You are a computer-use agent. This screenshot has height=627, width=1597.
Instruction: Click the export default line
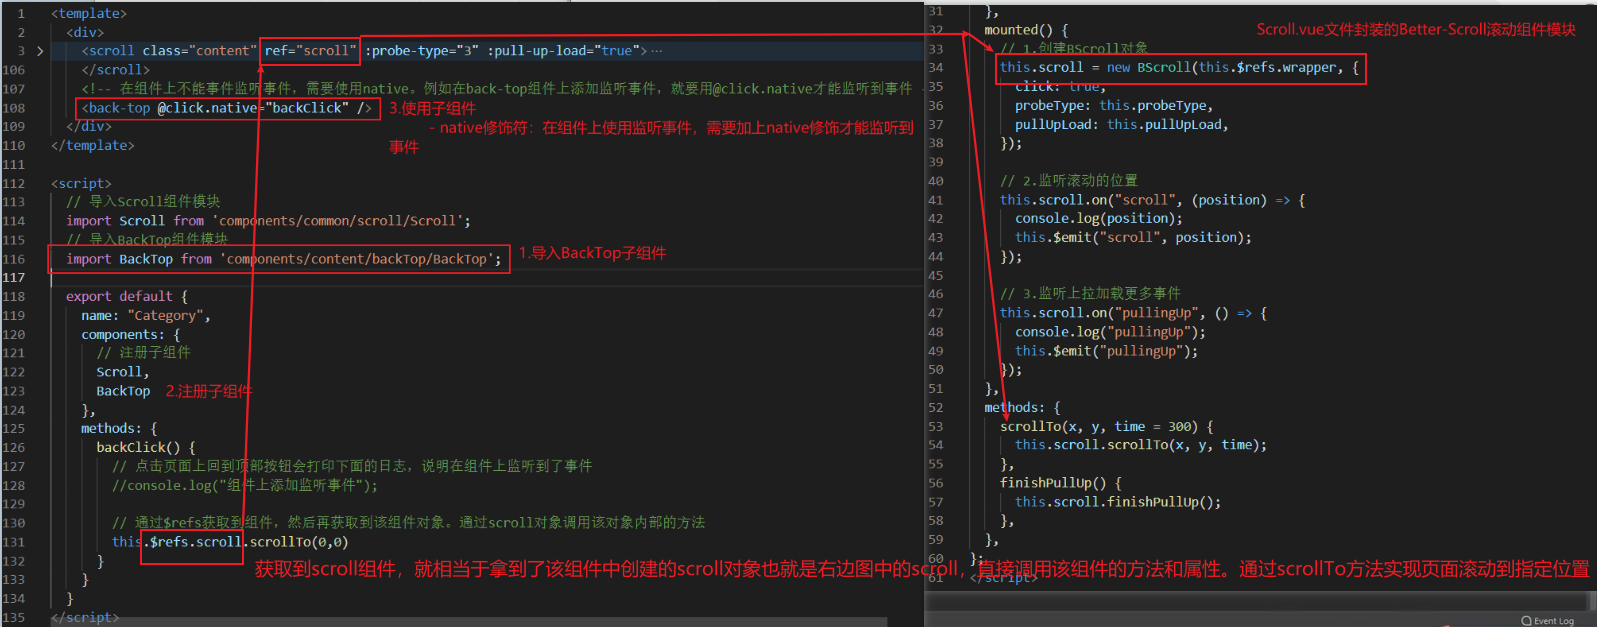pyautogui.click(x=127, y=297)
